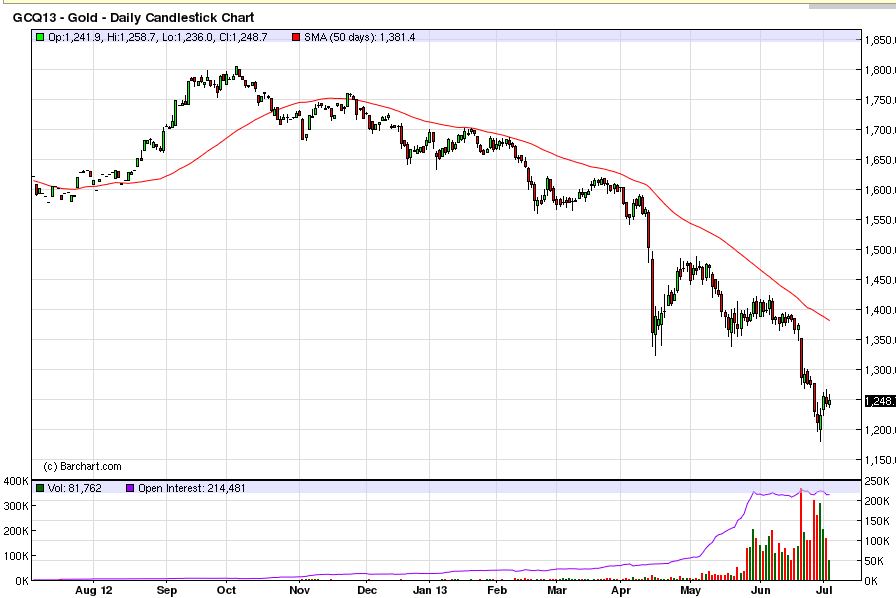Click the 400K volume label on the left axis
This screenshot has width=896, height=598.
(14, 482)
